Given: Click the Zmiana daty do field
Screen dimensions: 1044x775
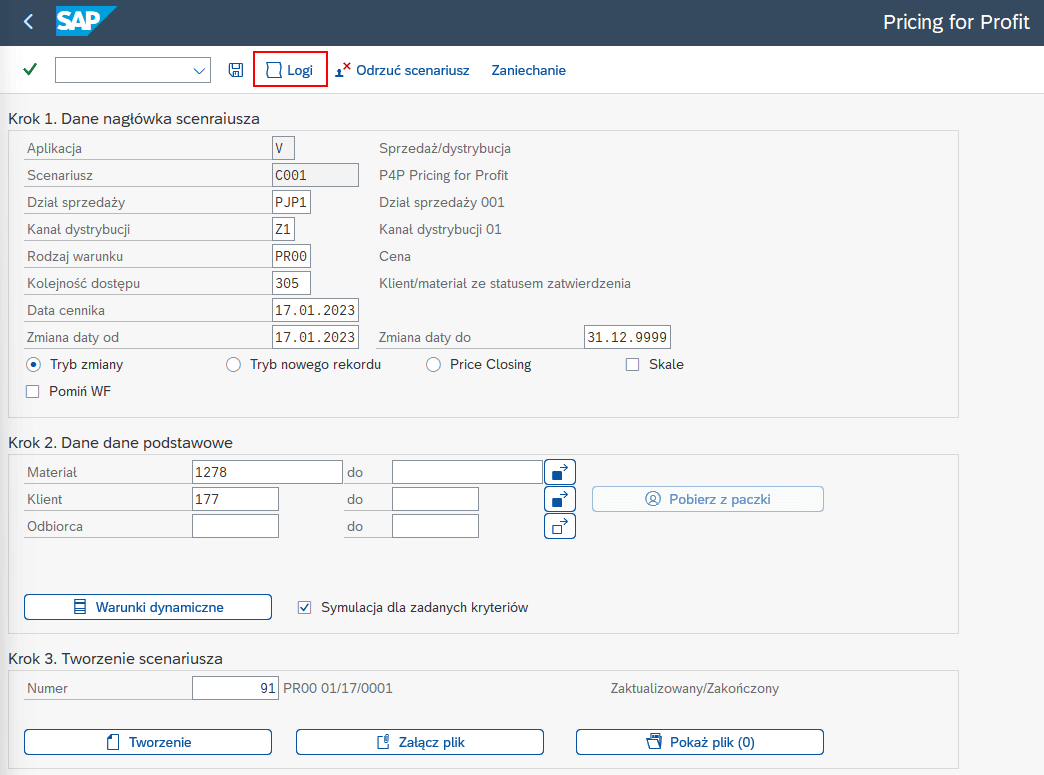Looking at the screenshot, I should coord(627,337).
